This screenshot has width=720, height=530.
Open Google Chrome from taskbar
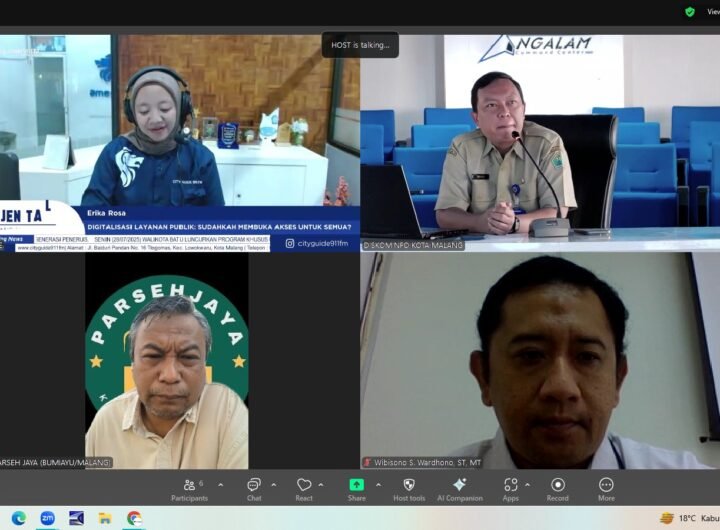pos(134,518)
